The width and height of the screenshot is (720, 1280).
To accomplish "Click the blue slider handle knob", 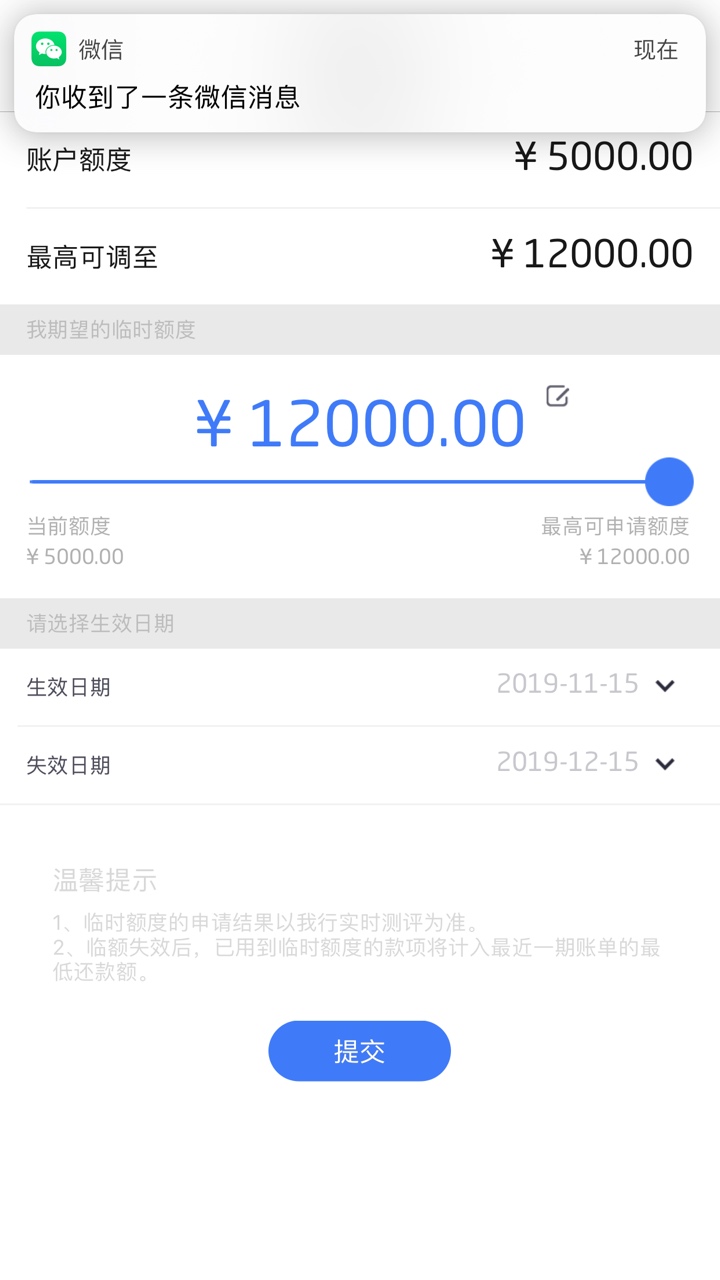I will pyautogui.click(x=669, y=482).
